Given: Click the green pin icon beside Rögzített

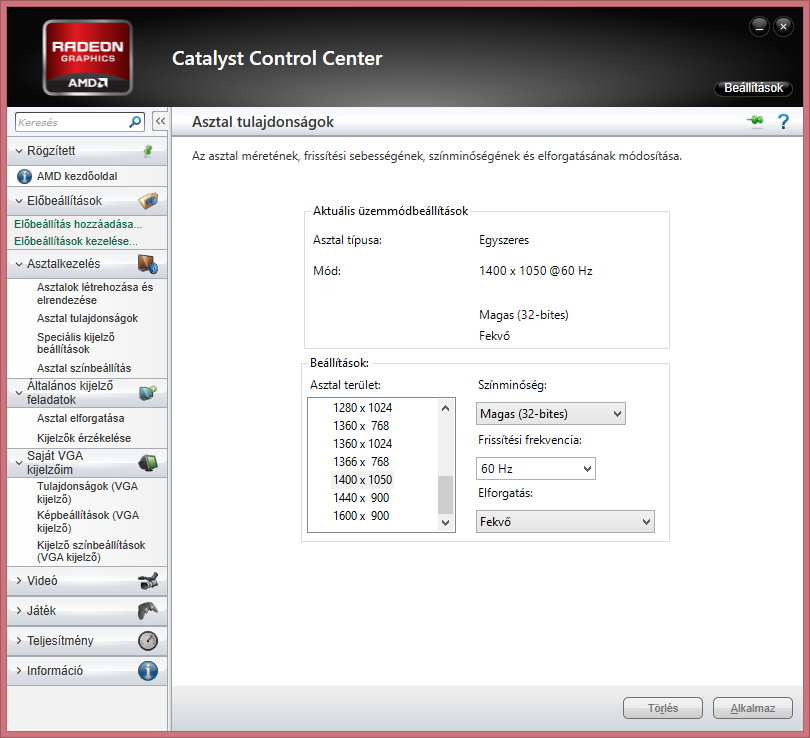Looking at the screenshot, I should [x=148, y=151].
